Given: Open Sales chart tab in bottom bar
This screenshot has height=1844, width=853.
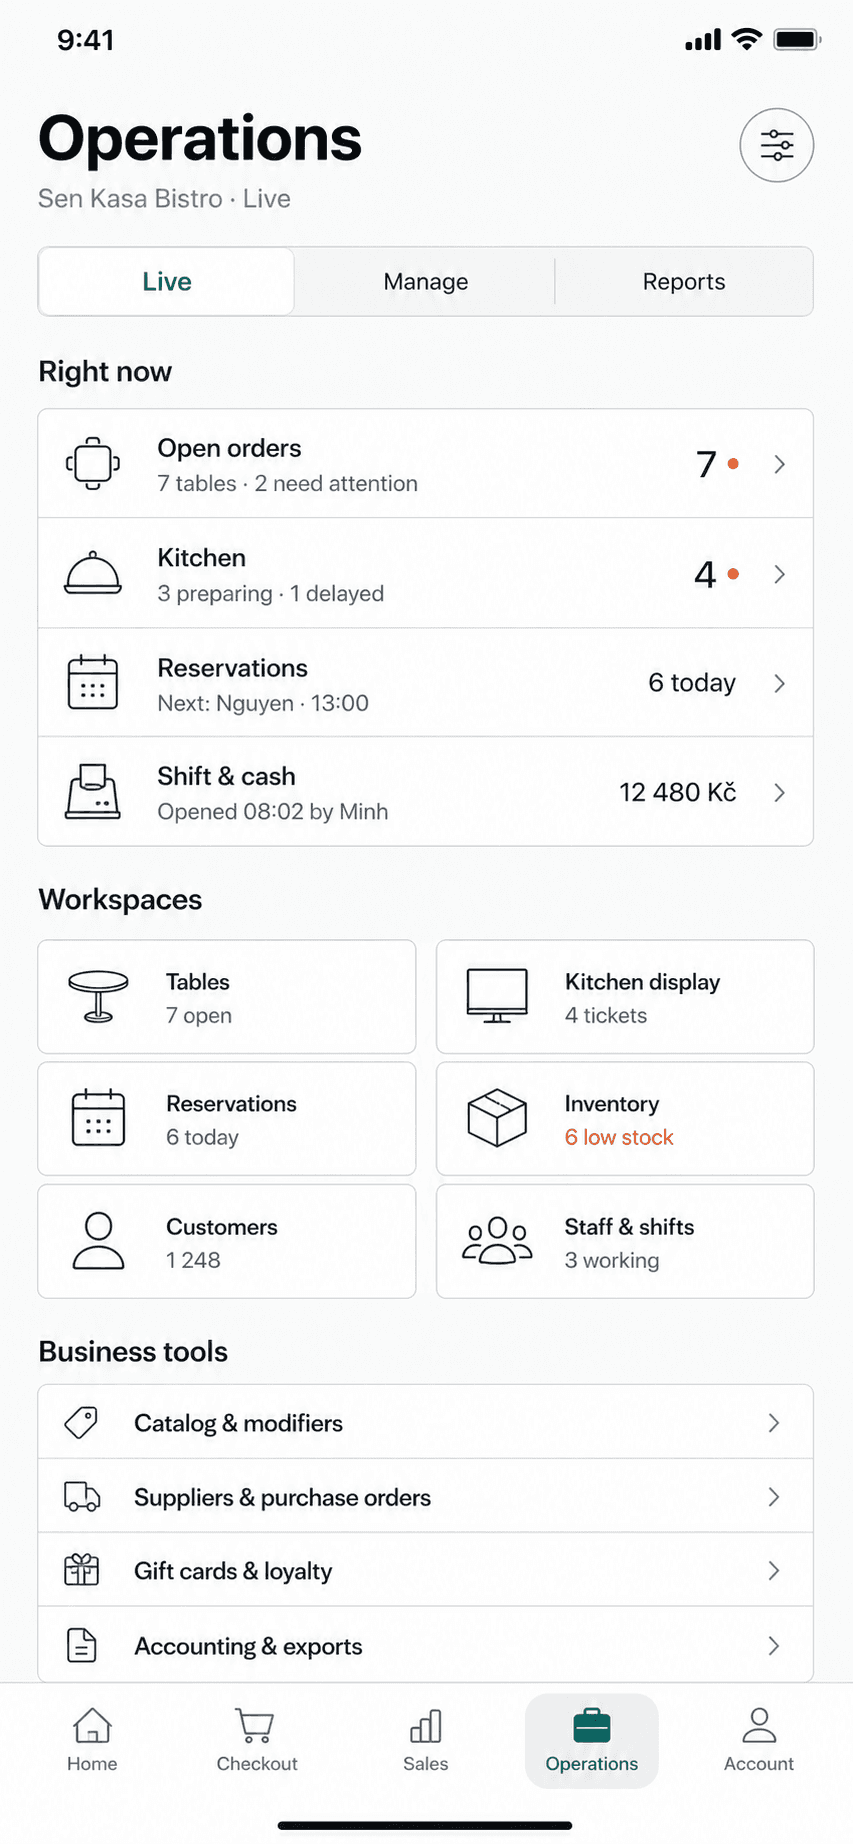Looking at the screenshot, I should point(426,1741).
